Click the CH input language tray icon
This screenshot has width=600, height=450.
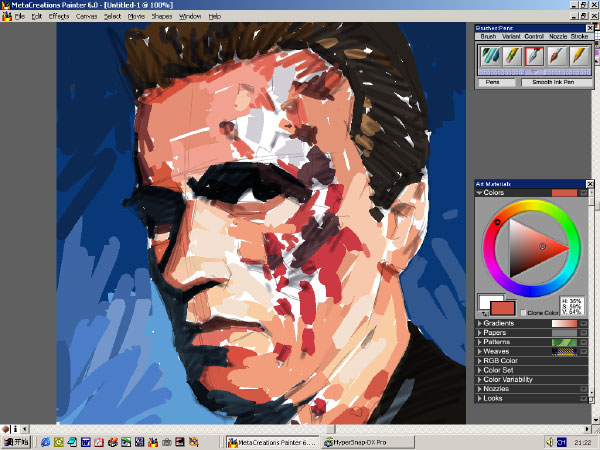coord(561,442)
